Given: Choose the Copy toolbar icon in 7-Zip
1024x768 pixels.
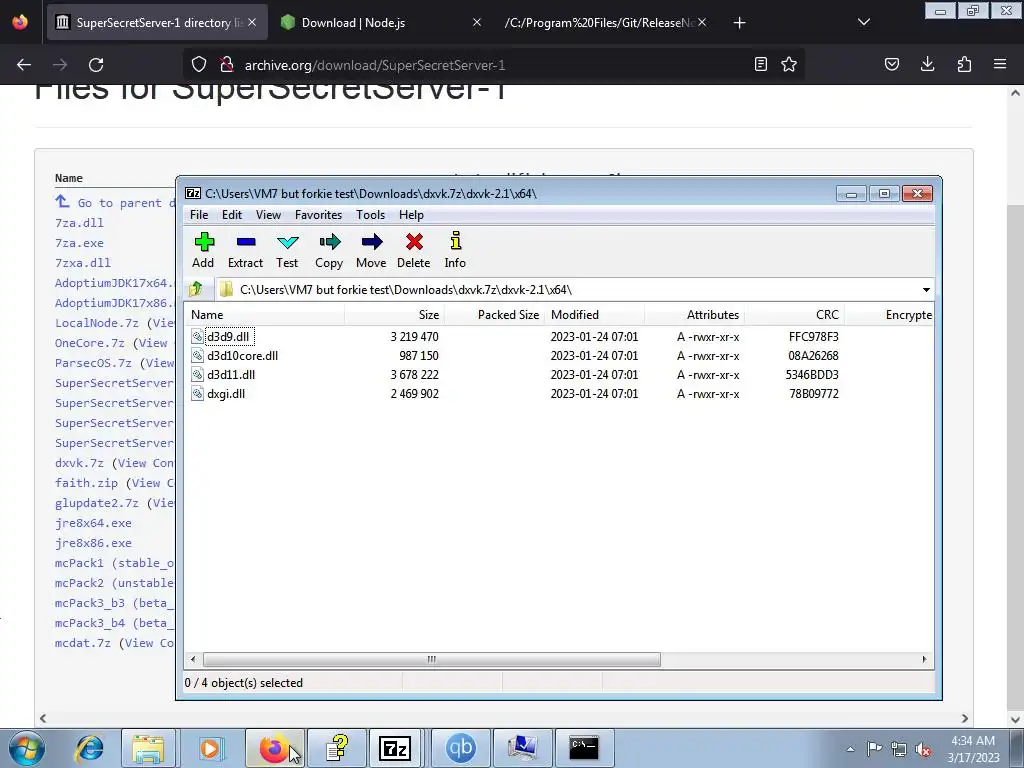Looking at the screenshot, I should coord(328,250).
